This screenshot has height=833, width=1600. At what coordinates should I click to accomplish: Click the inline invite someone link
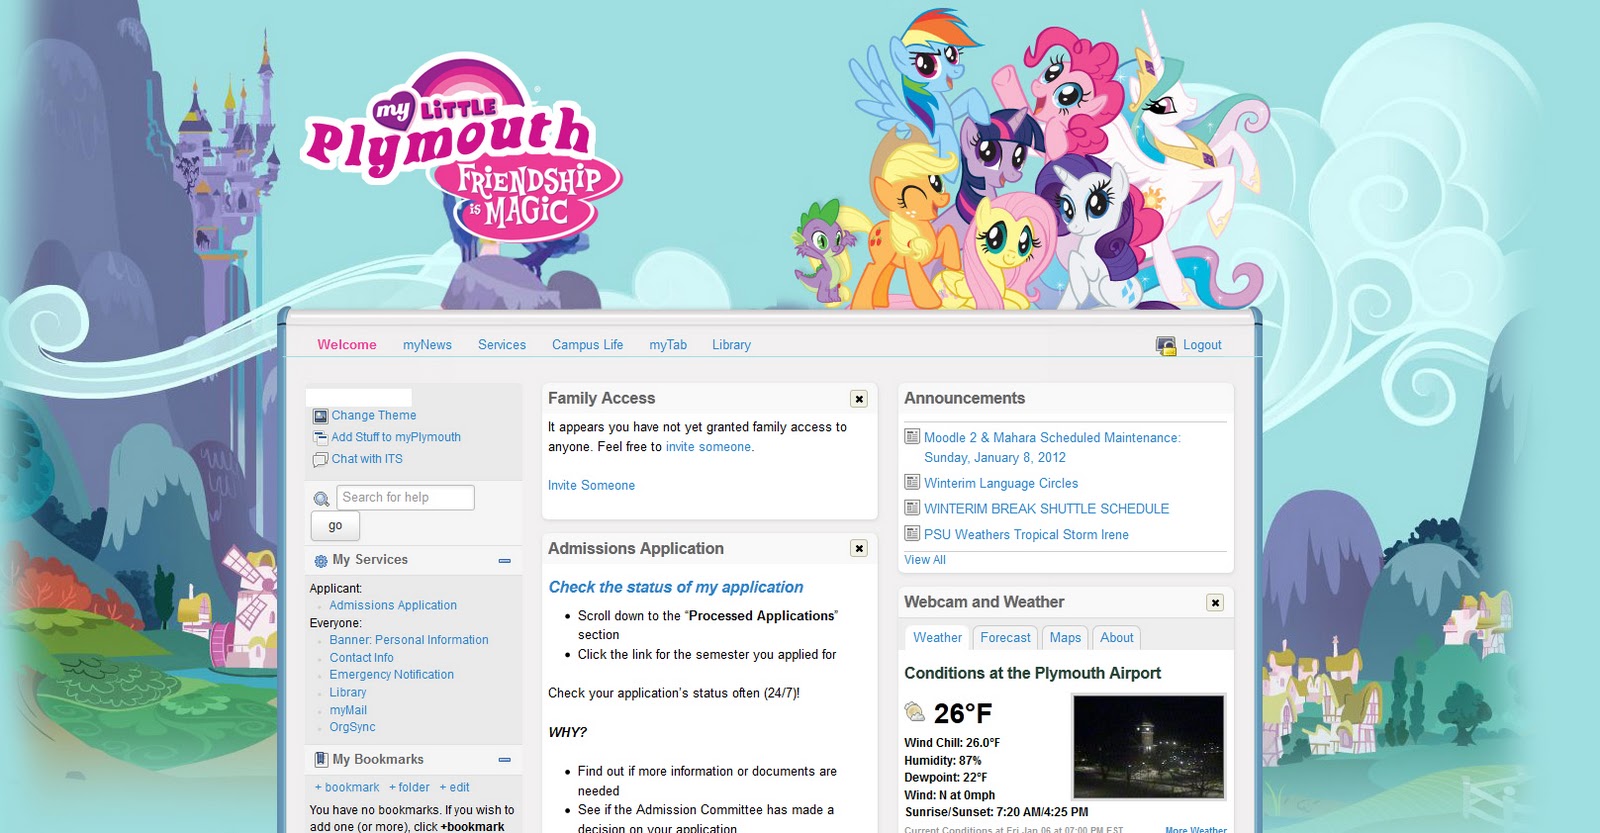pos(708,447)
